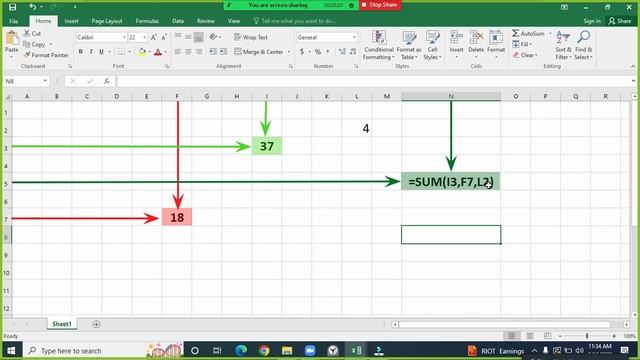Toggle Italic formatting
The height and width of the screenshot is (360, 640).
pyautogui.click(x=91, y=52)
